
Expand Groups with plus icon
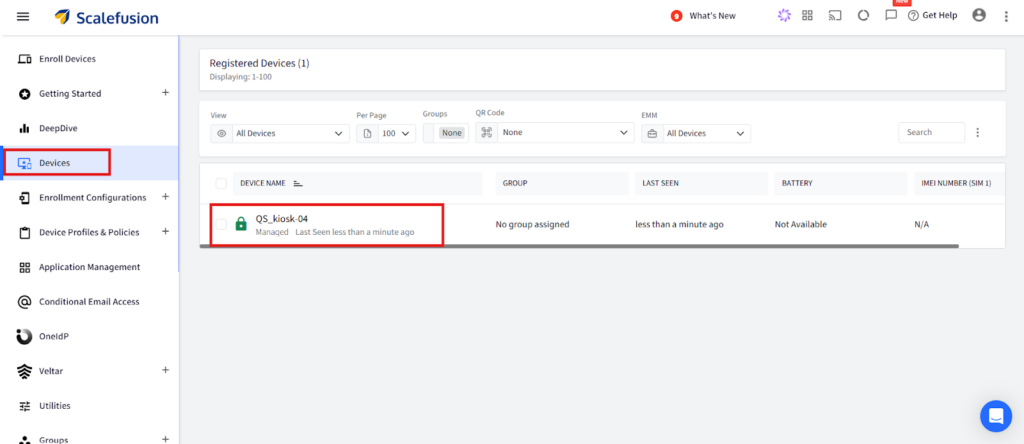[165, 439]
